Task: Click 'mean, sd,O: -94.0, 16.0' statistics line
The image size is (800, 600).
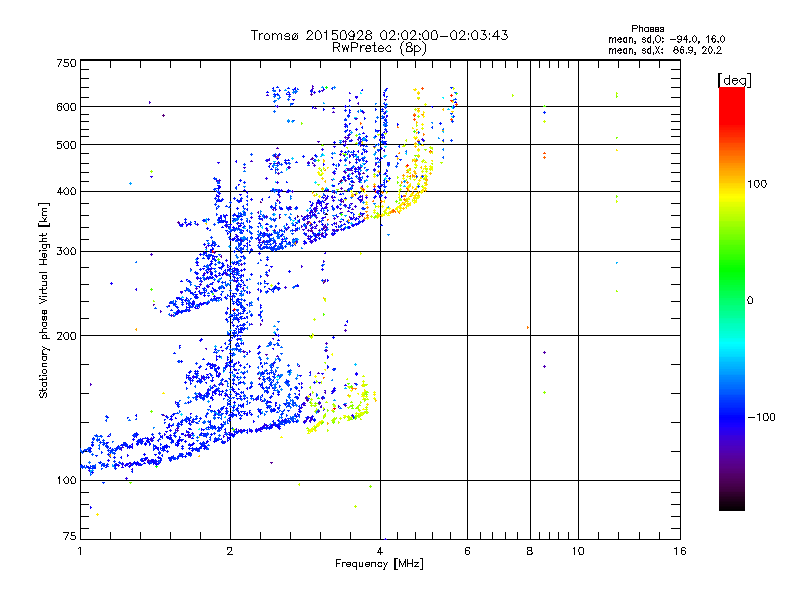Action: [x=666, y=39]
